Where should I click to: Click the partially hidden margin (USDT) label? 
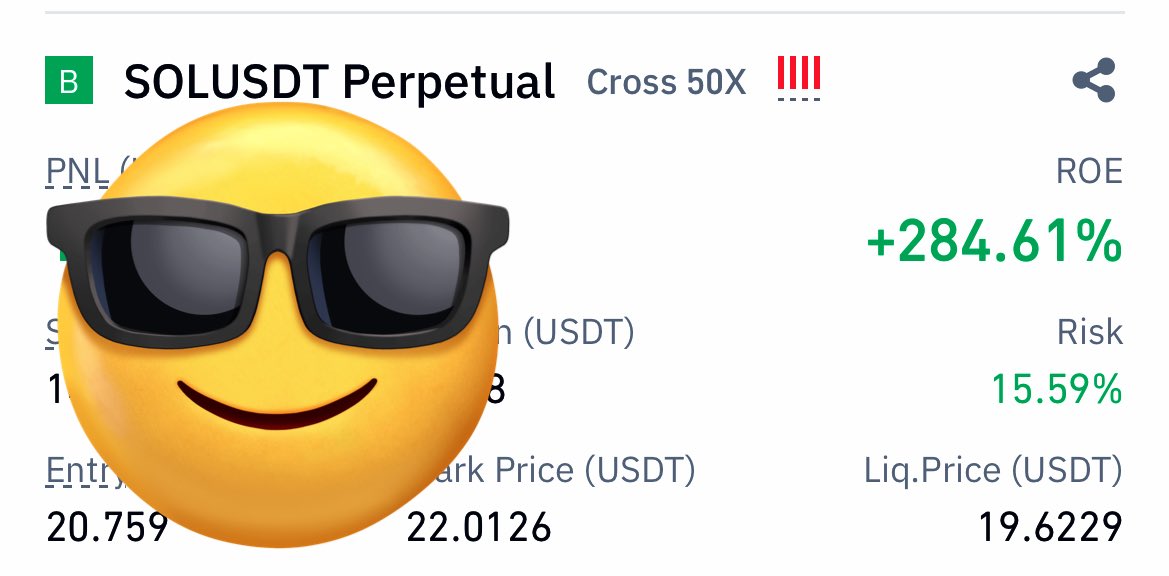565,332
